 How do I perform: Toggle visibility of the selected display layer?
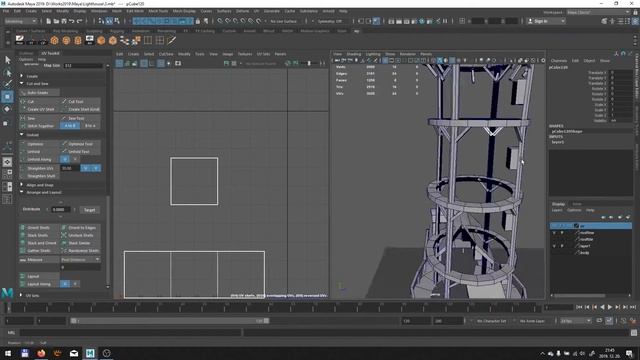554,226
